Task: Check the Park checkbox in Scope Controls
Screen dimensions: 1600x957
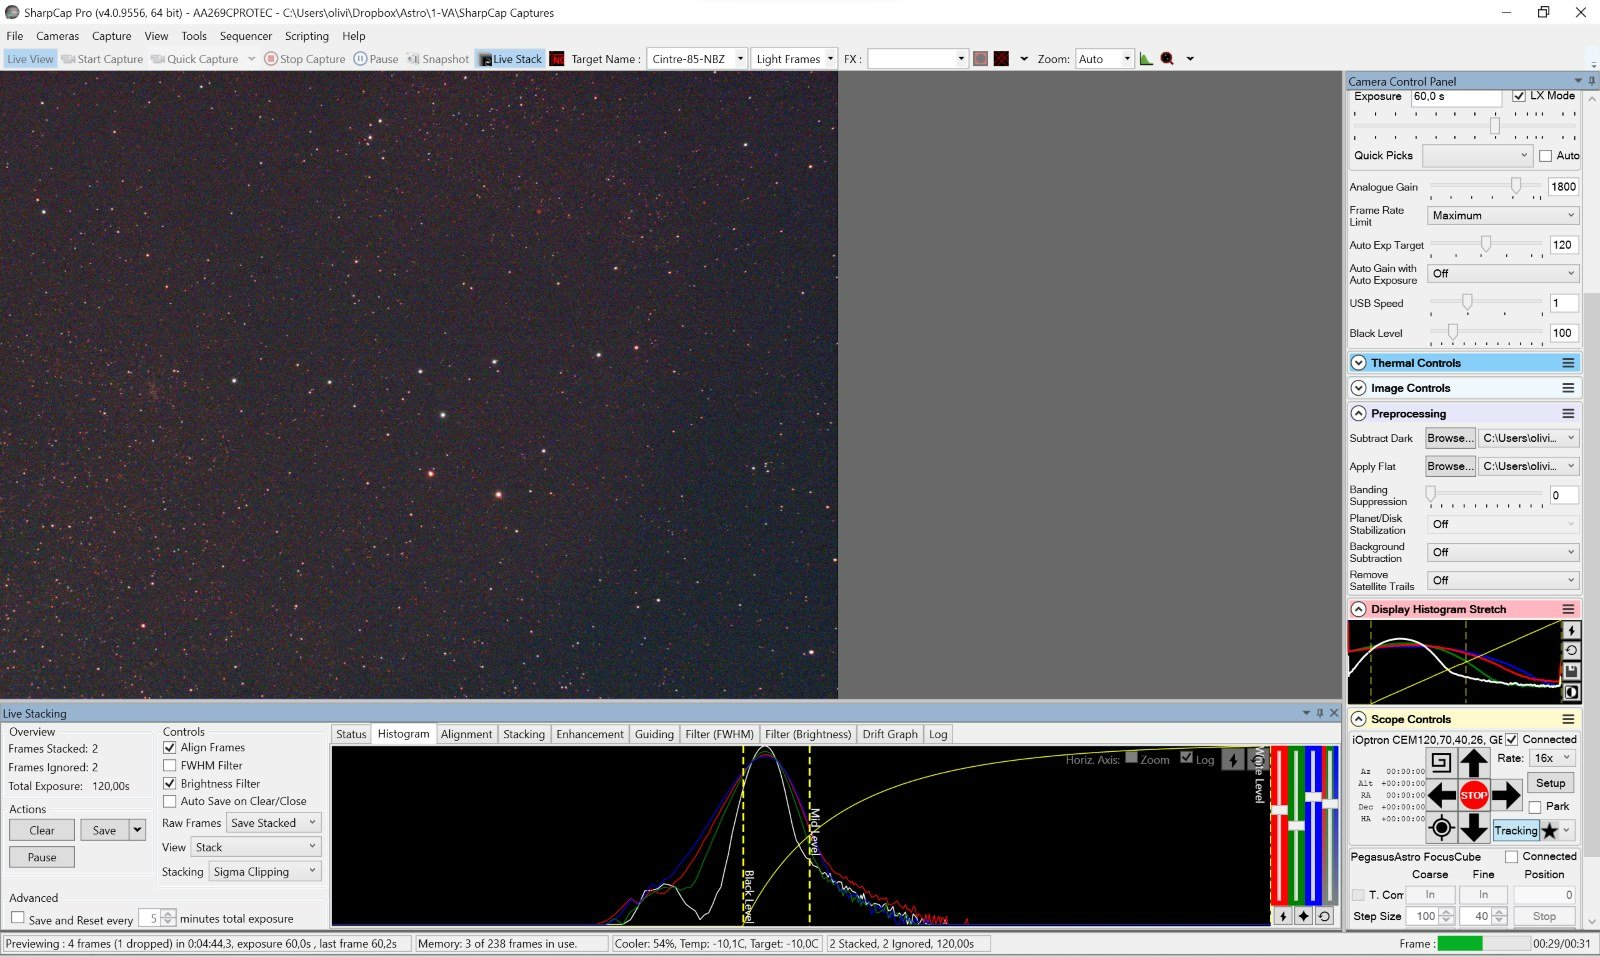Action: click(1535, 807)
